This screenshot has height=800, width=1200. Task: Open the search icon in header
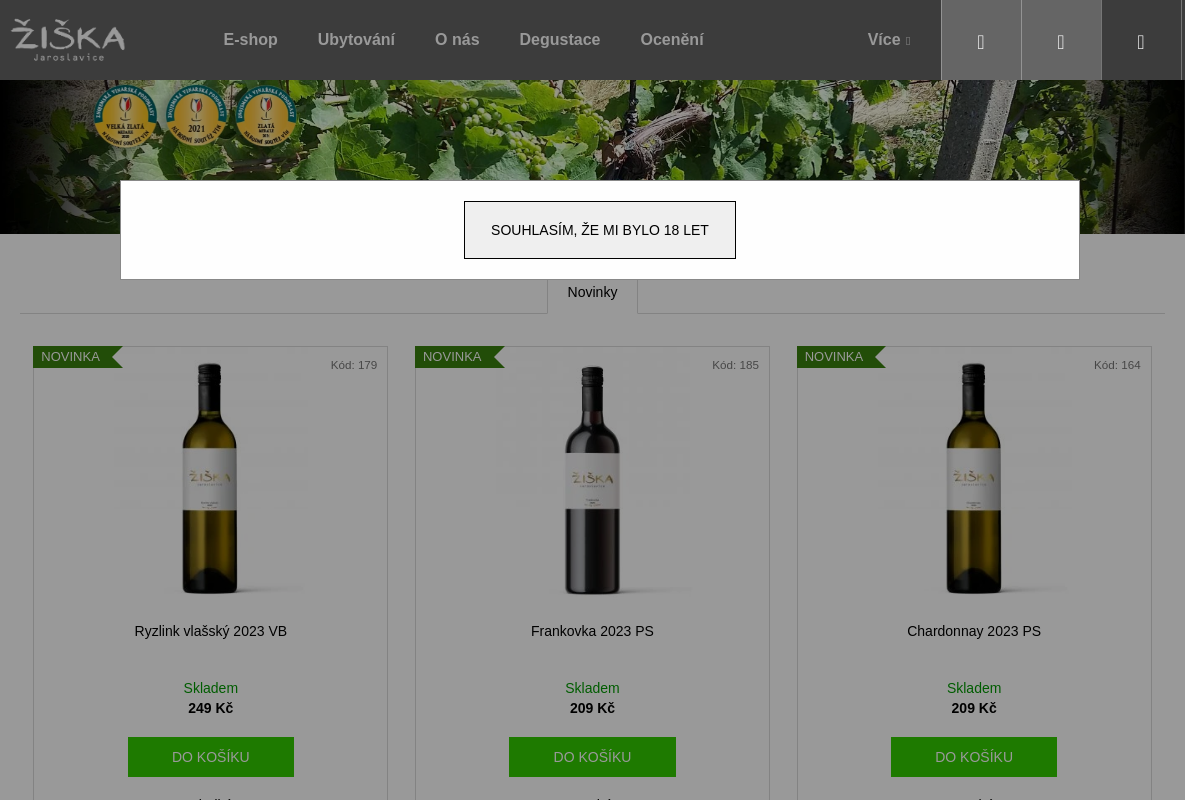click(981, 41)
